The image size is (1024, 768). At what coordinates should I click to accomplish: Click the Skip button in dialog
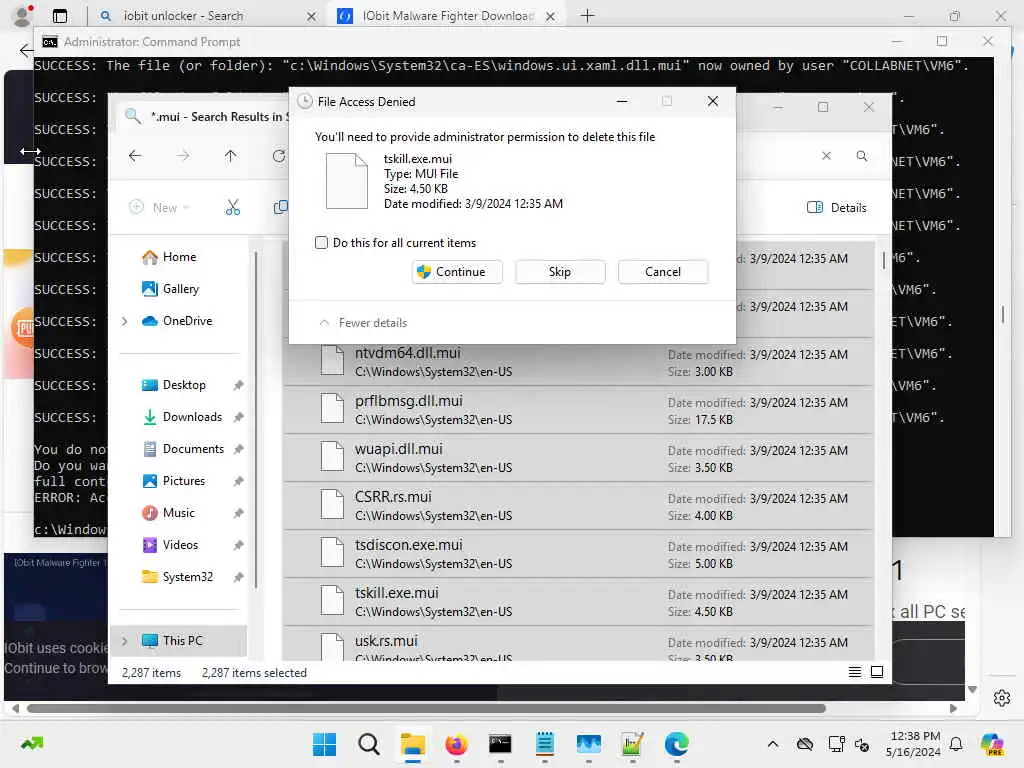560,272
